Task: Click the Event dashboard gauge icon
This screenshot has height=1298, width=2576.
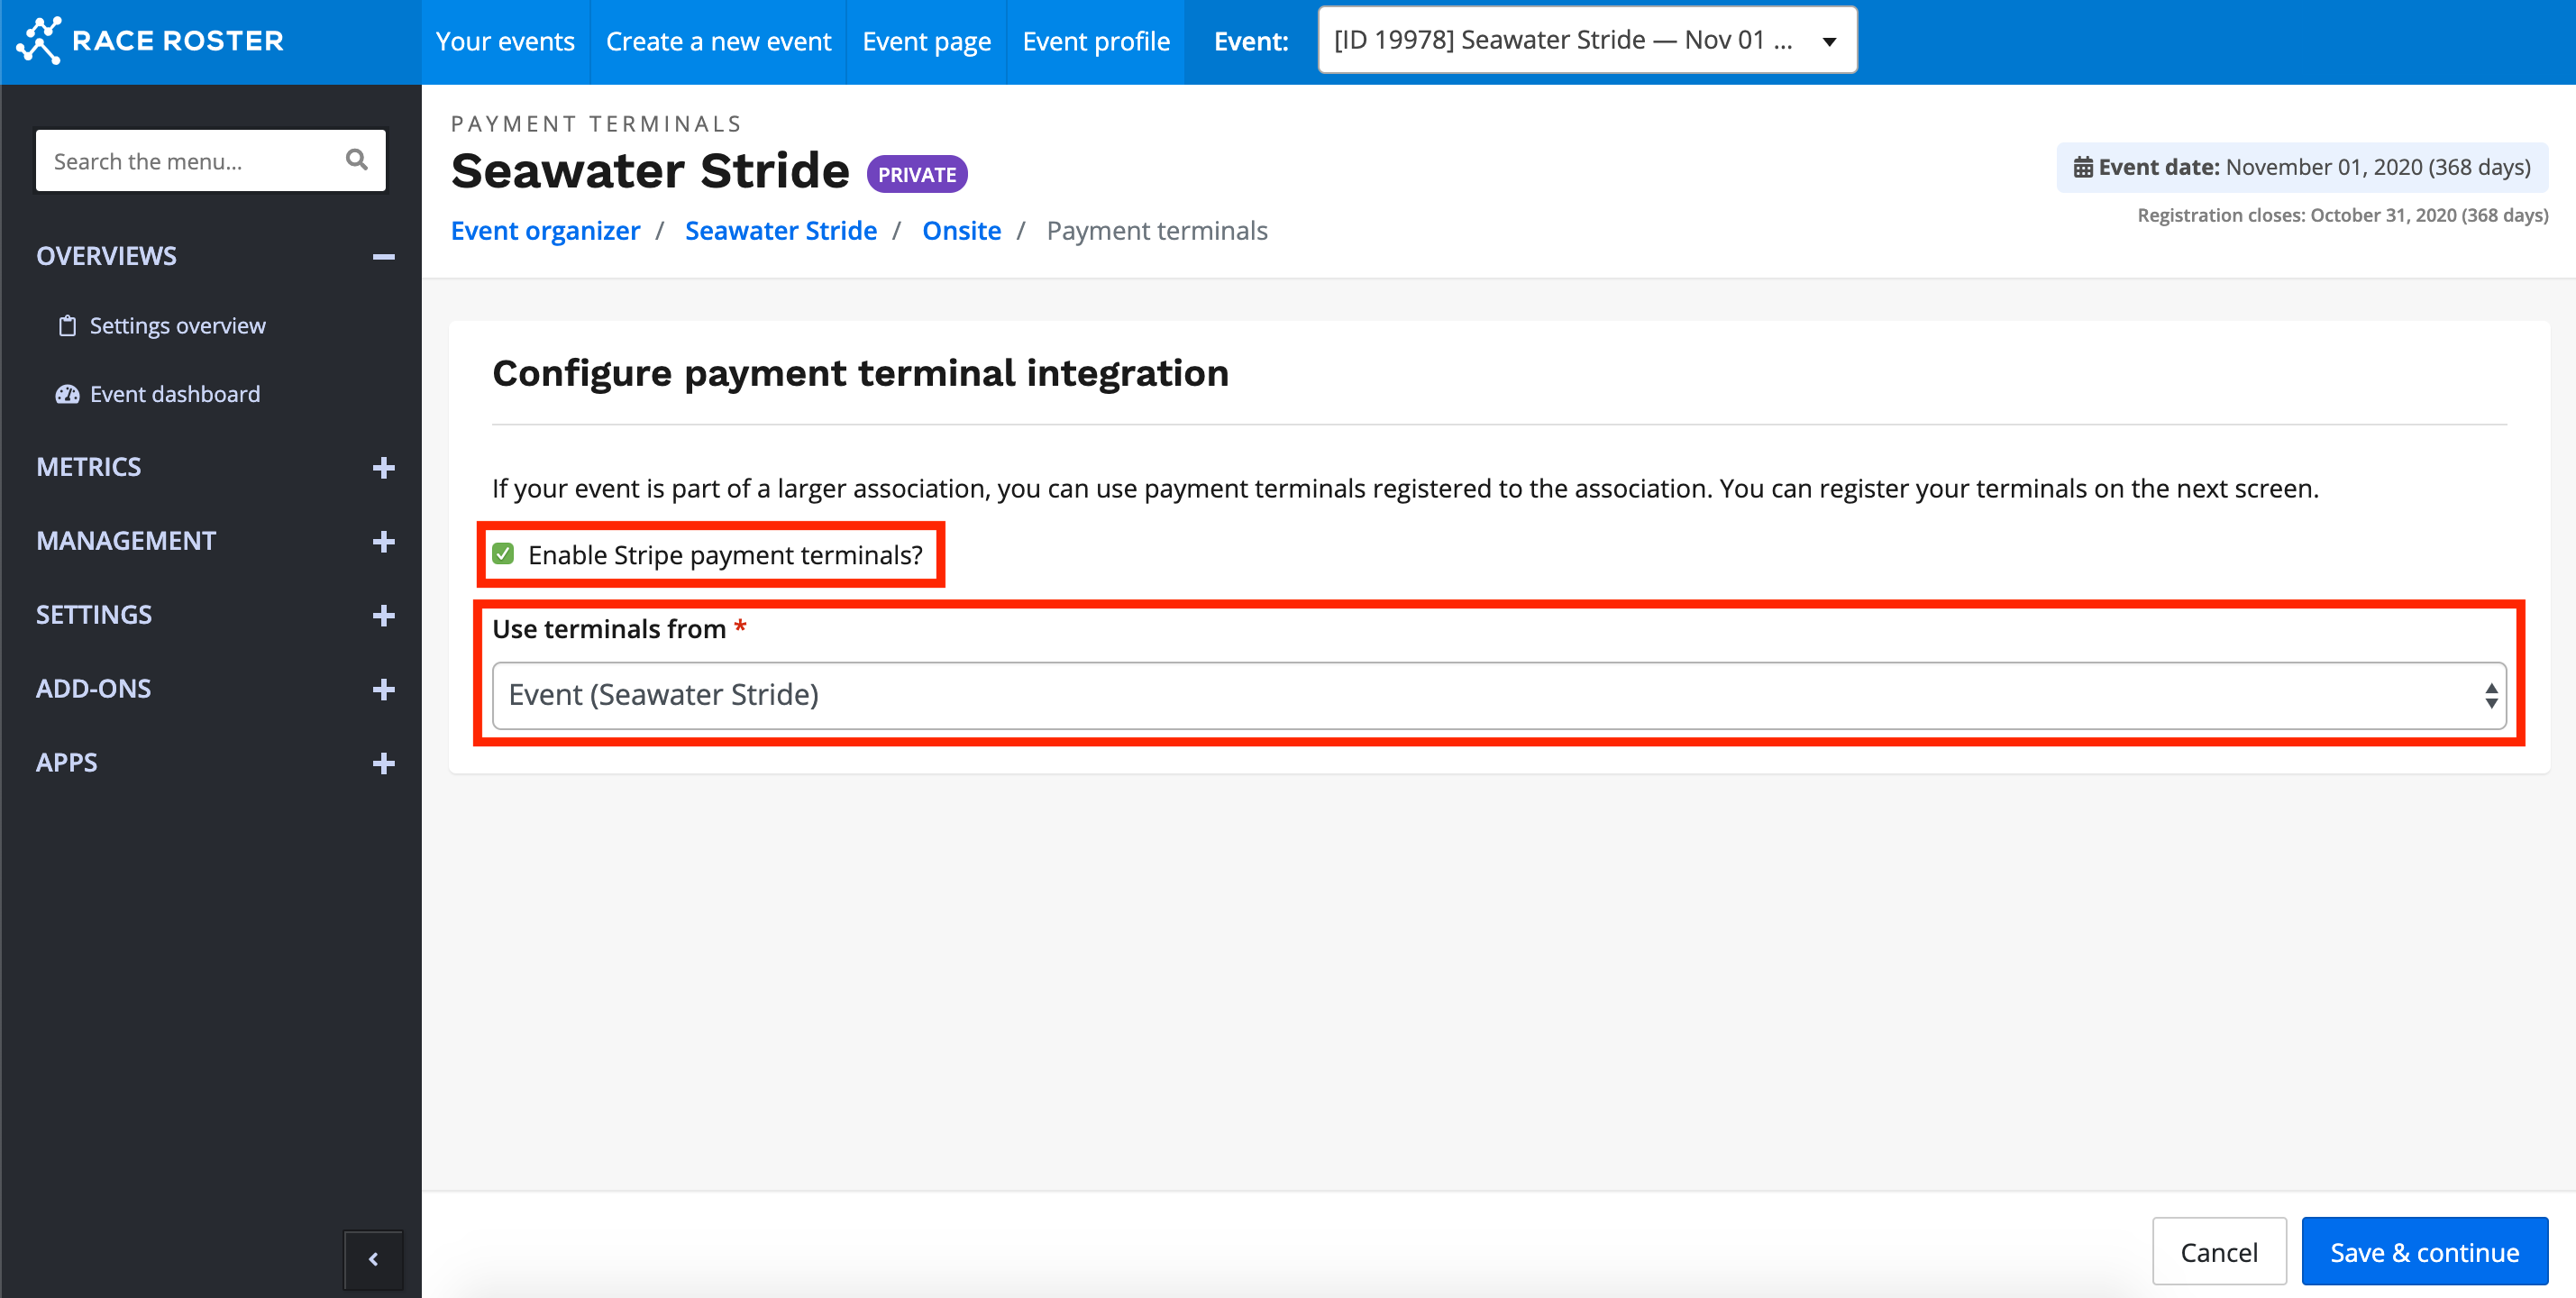Action: click(67, 394)
